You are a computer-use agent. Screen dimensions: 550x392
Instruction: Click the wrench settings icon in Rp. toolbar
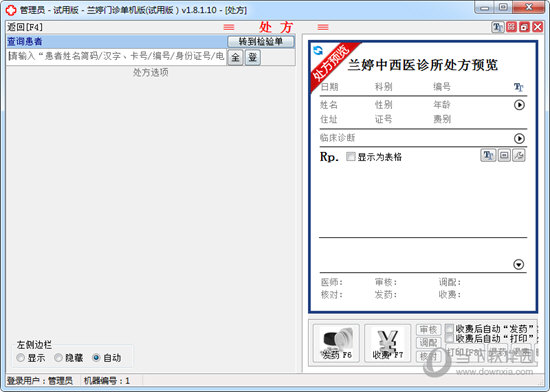(519, 155)
